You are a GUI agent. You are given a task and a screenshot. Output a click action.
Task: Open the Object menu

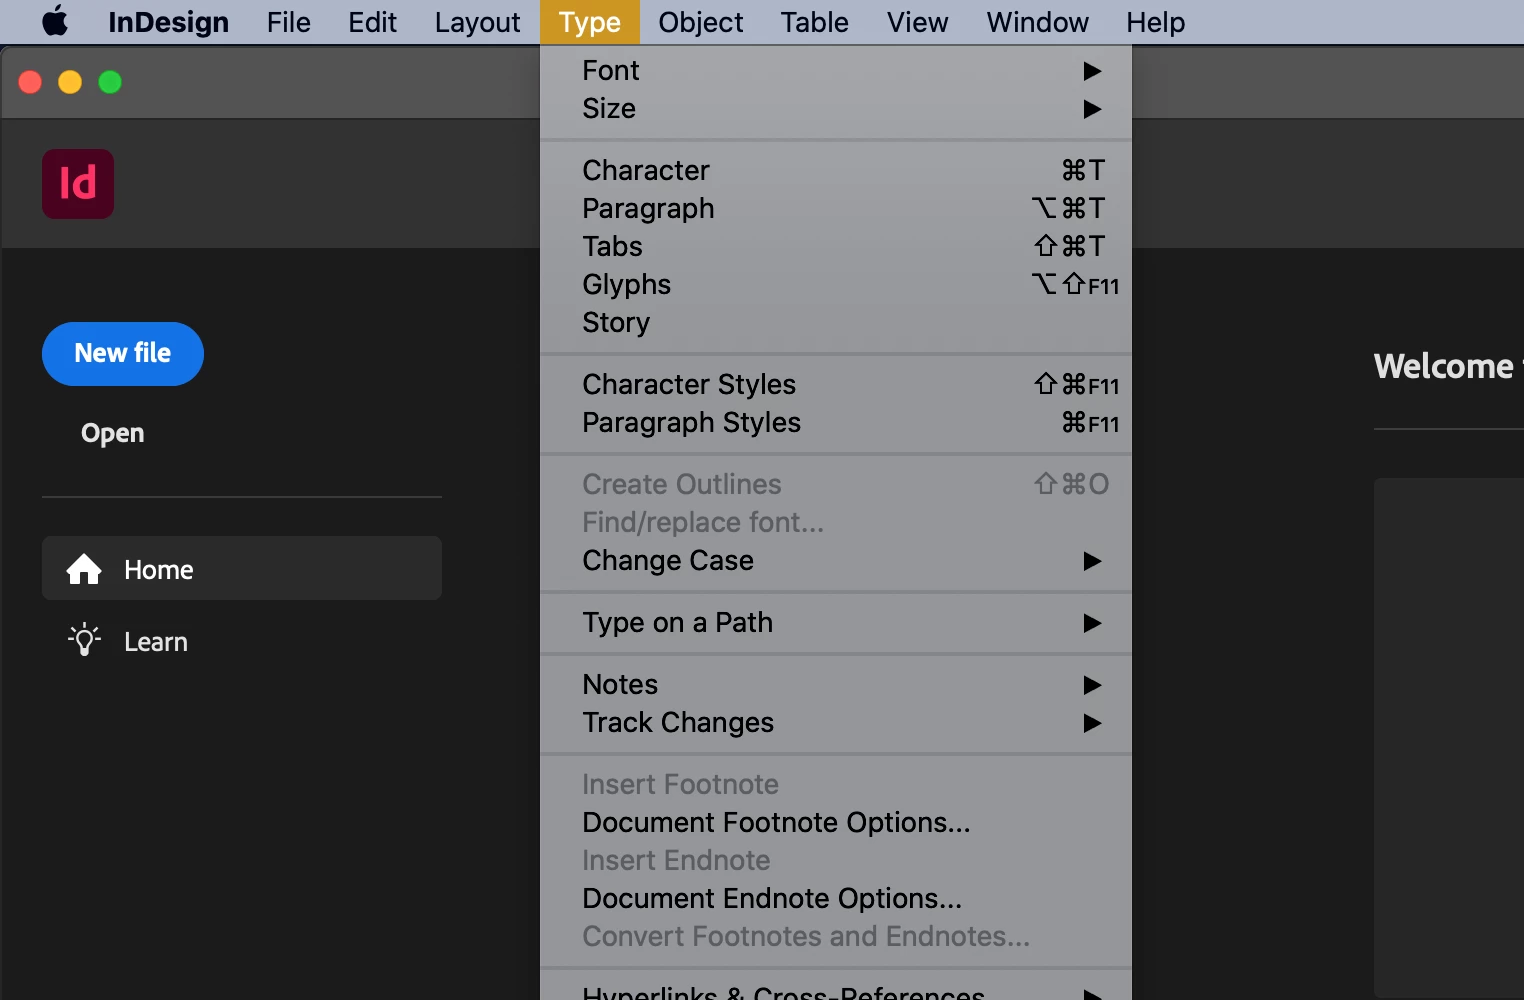[700, 22]
